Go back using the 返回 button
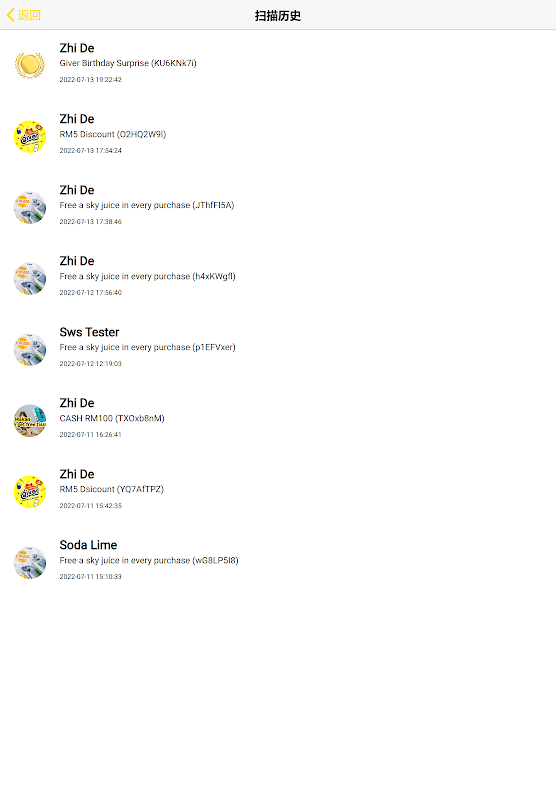 coord(23,15)
